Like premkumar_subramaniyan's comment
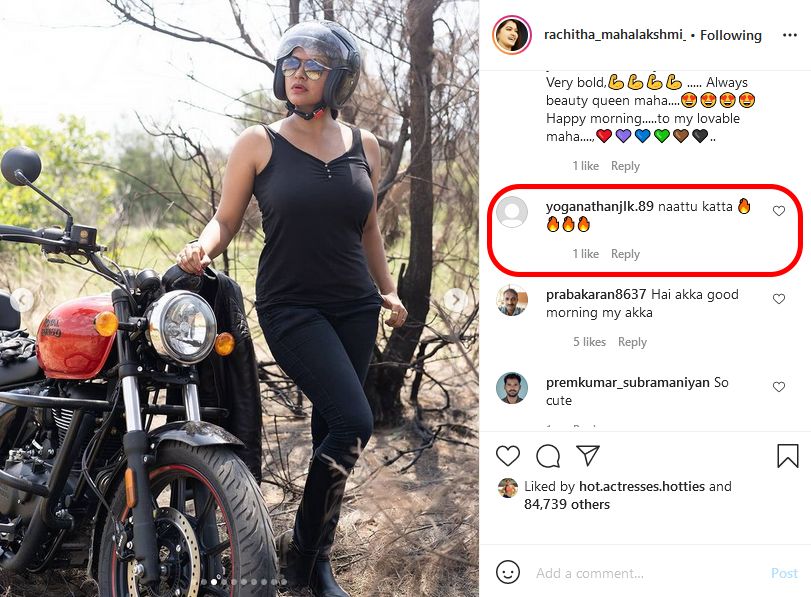The width and height of the screenshot is (811, 597). (779, 387)
